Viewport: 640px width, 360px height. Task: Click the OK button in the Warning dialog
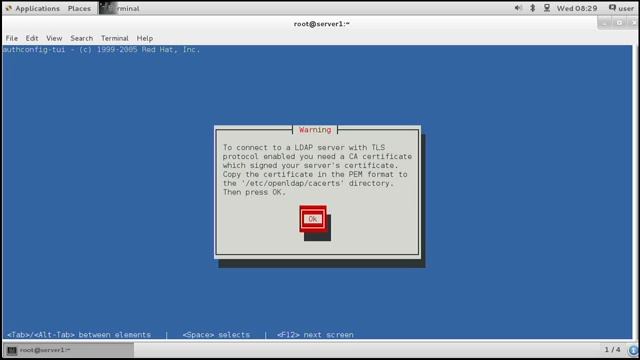(x=313, y=219)
